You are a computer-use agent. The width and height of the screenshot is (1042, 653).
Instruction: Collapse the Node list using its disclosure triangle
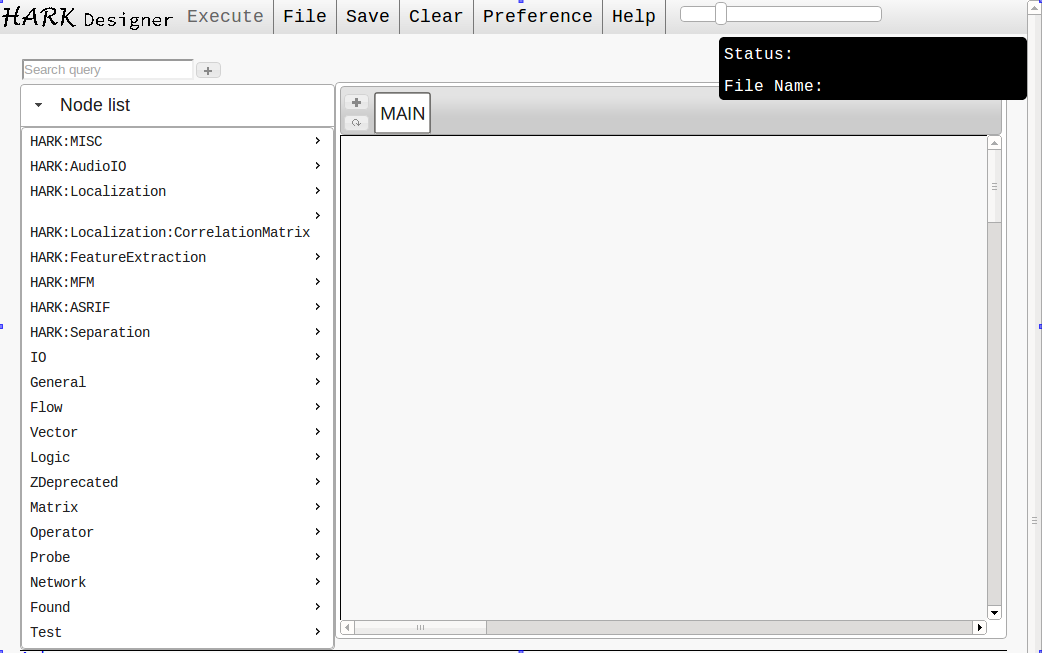pyautogui.click(x=38, y=105)
